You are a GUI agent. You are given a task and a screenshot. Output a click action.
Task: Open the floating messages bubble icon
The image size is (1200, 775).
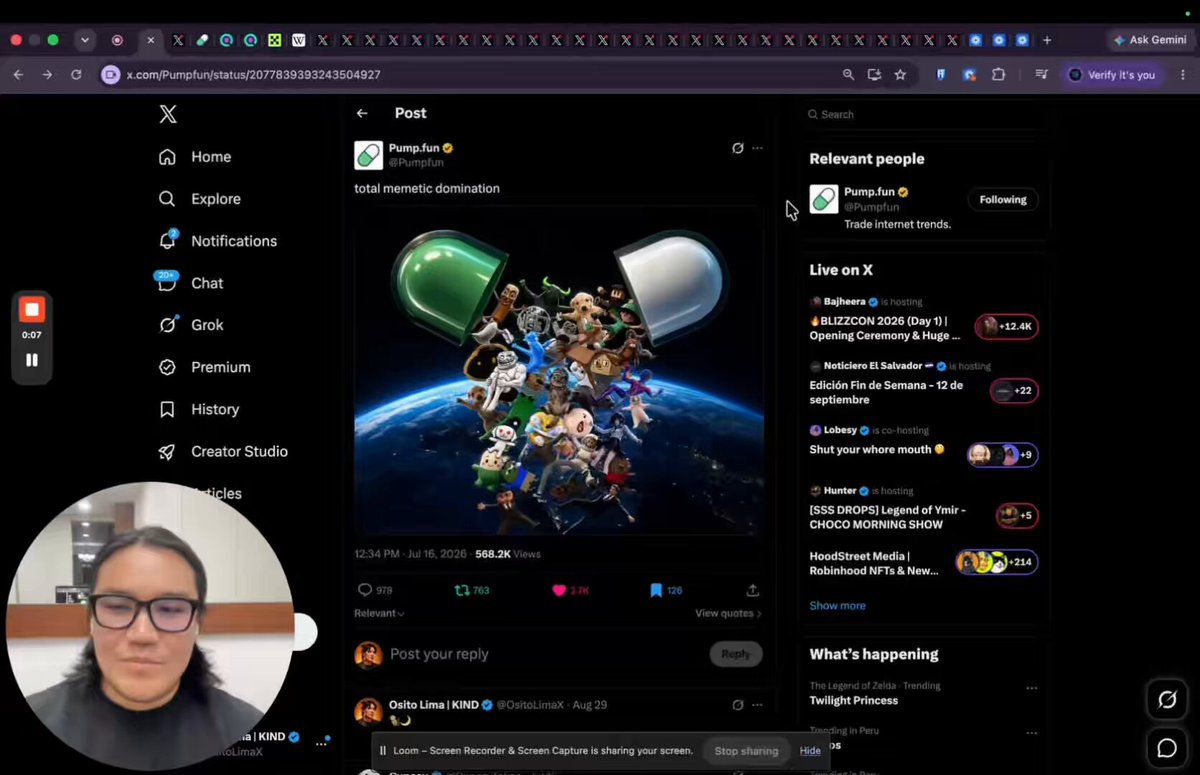[x=1167, y=748]
